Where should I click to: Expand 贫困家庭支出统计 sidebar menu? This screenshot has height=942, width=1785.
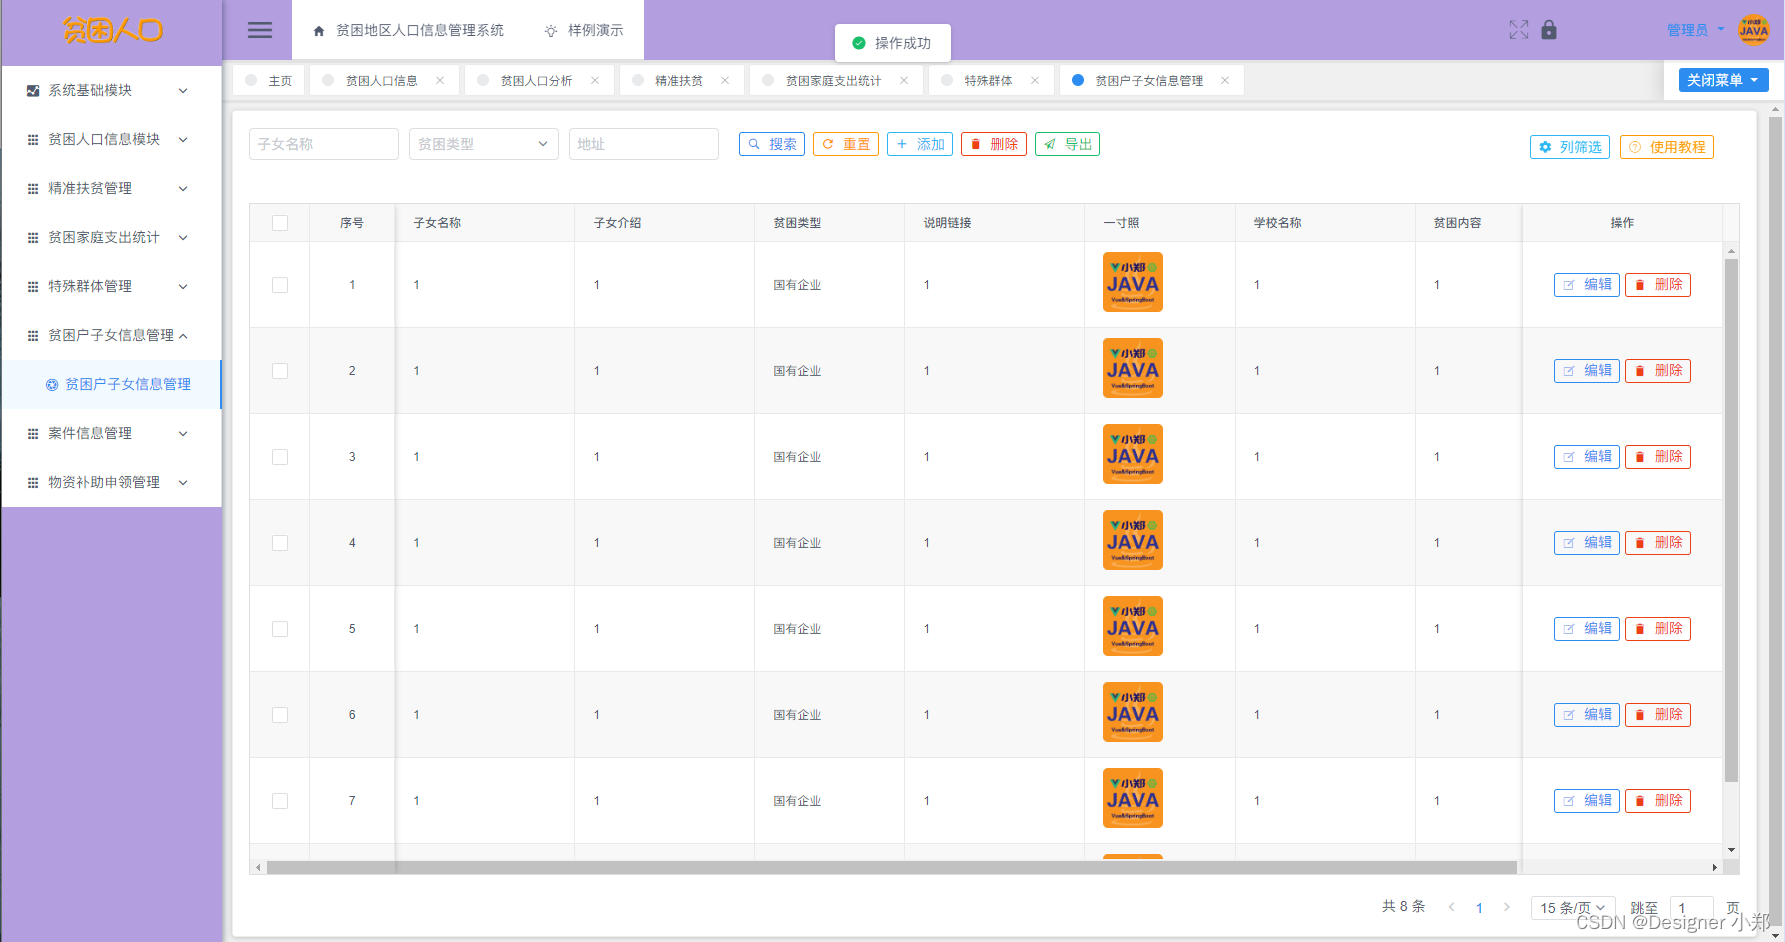110,237
